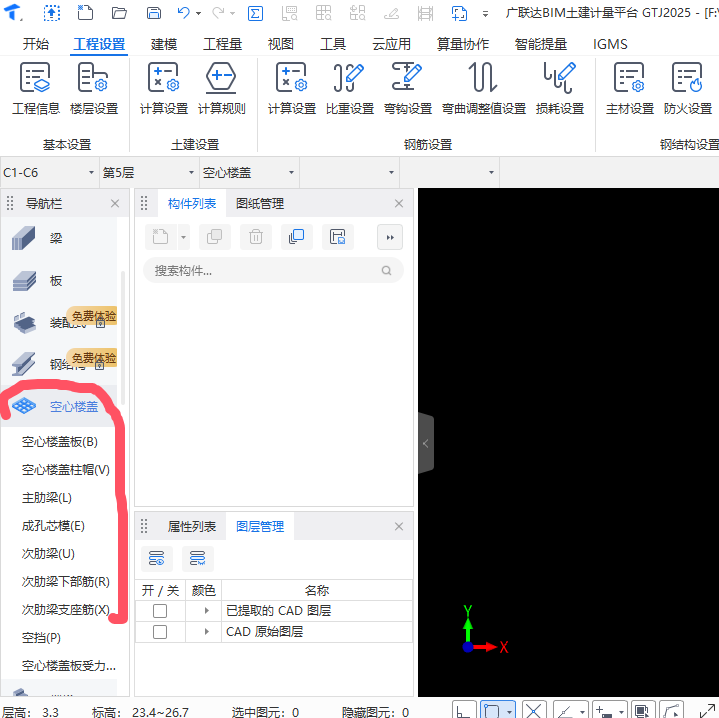The width and height of the screenshot is (719, 718).
Task: Open 计算设置 under 钢筋设置
Action: pos(292,88)
